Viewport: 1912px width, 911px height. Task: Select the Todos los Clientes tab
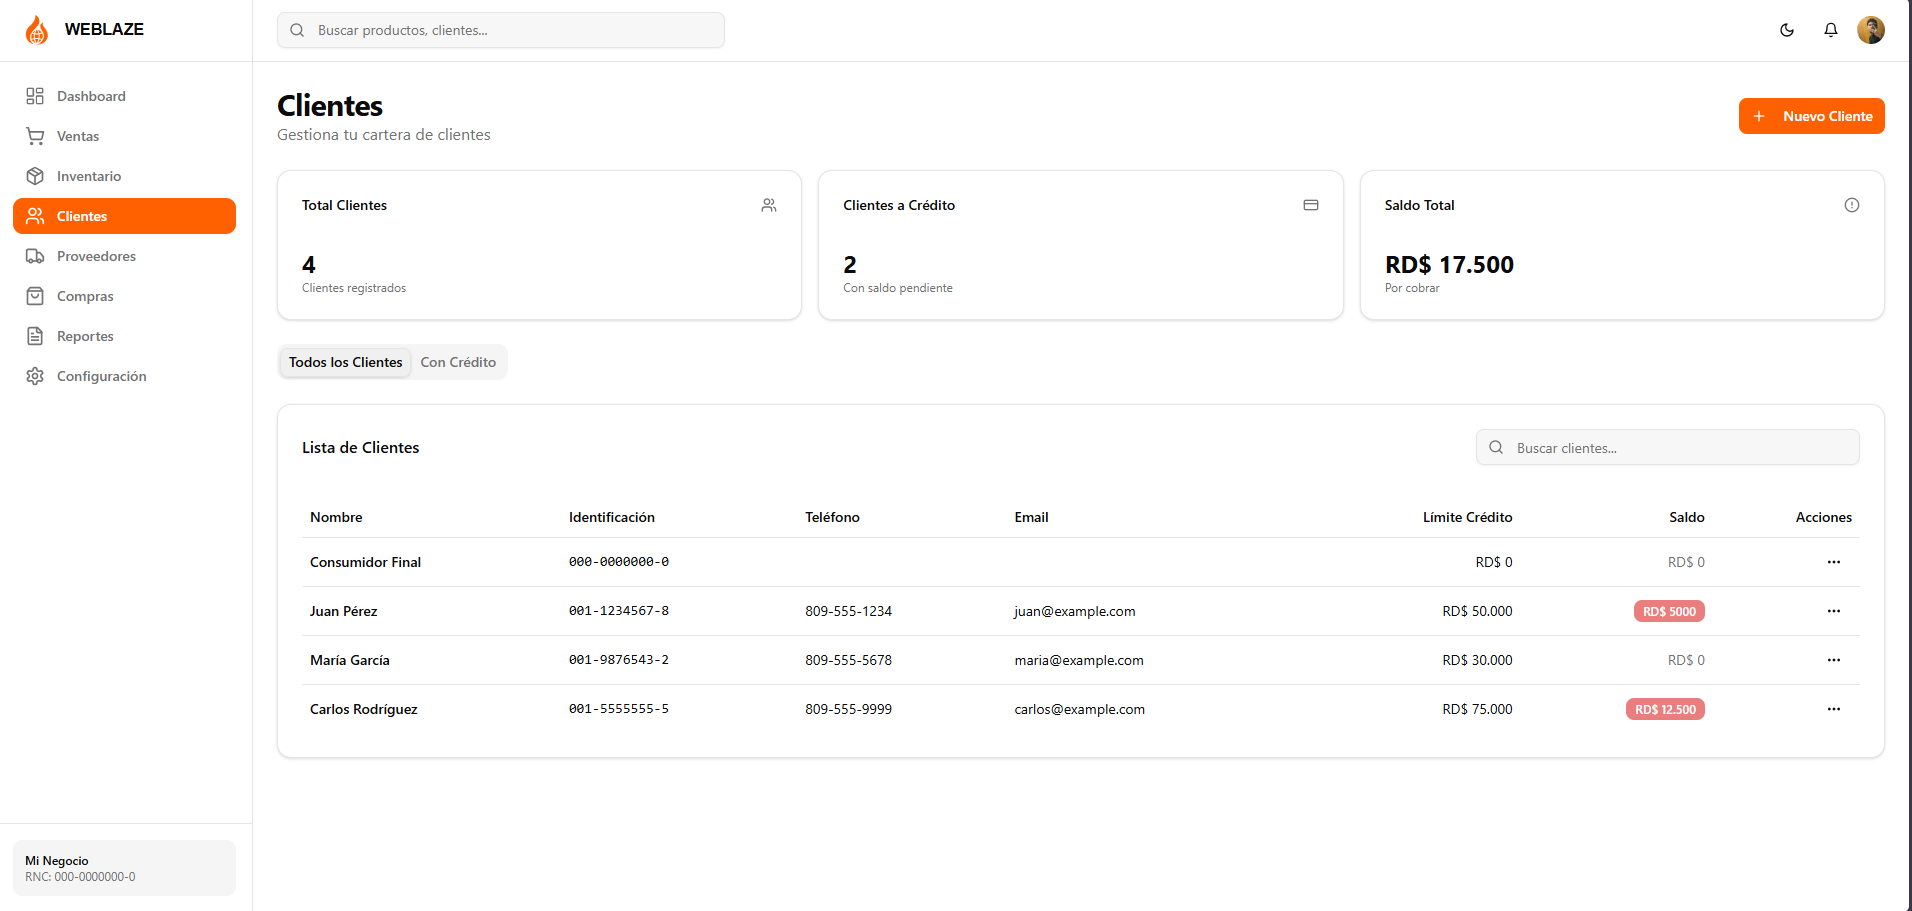tap(346, 362)
